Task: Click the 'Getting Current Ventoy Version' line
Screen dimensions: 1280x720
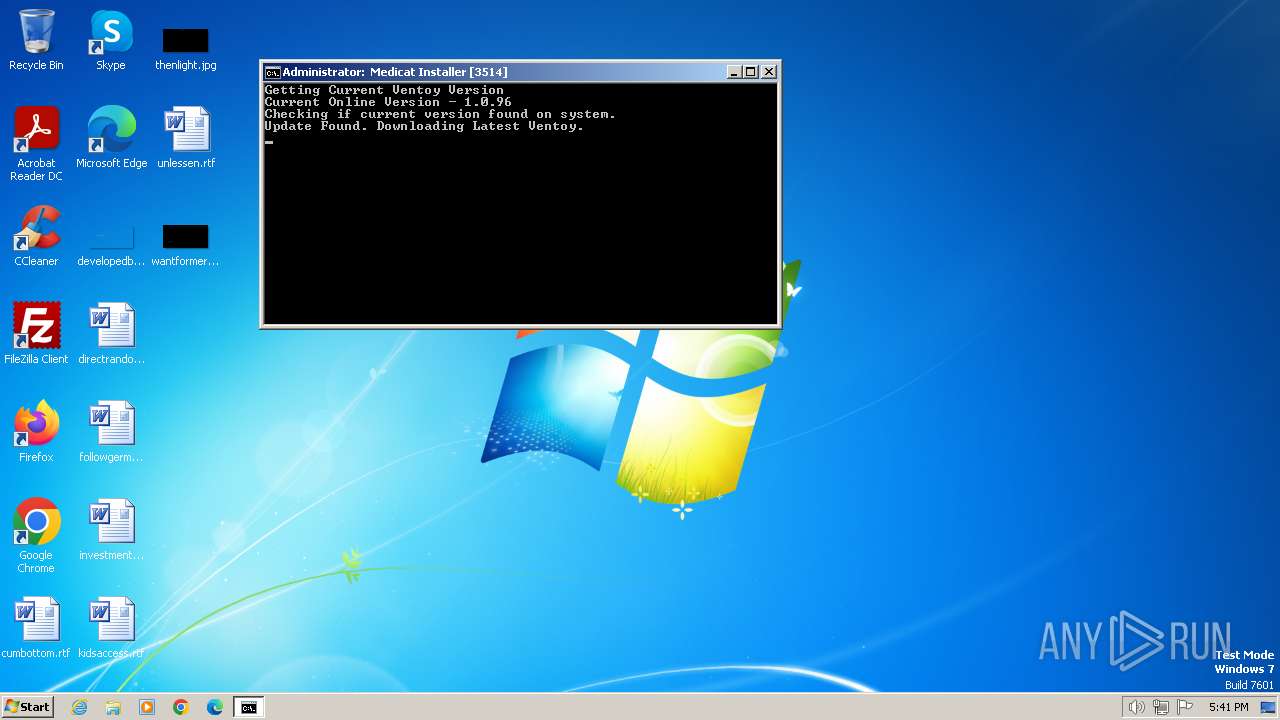Action: (384, 90)
